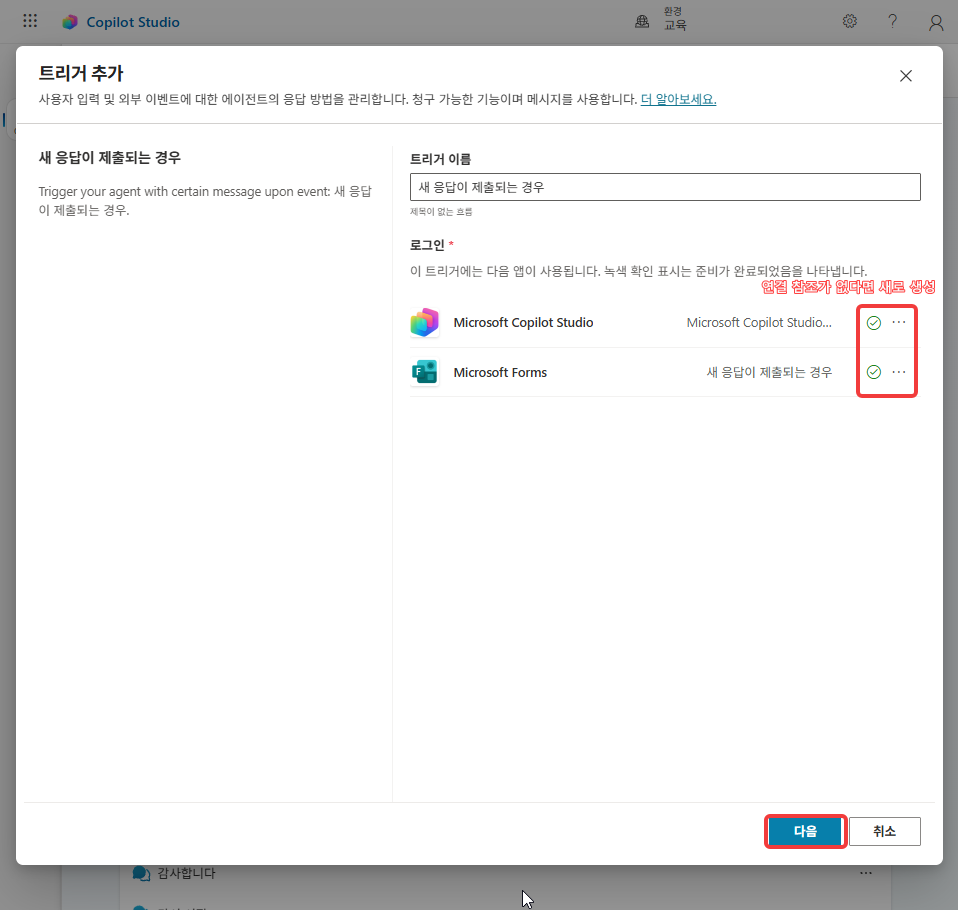The width and height of the screenshot is (958, 910).
Task: Click the Copilot Studio logo icon
Action: click(70, 22)
